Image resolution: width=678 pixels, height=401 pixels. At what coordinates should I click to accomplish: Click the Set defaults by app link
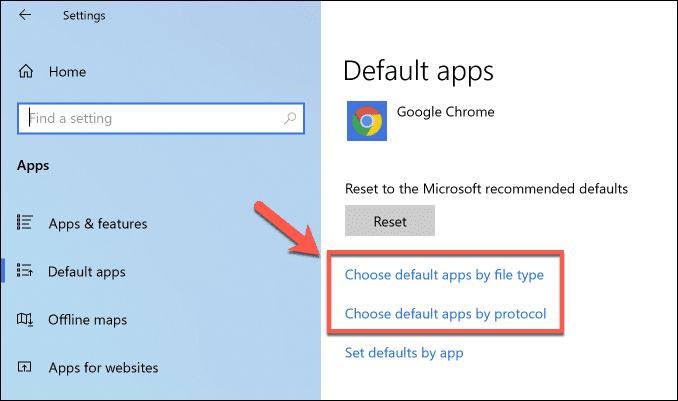(x=403, y=352)
